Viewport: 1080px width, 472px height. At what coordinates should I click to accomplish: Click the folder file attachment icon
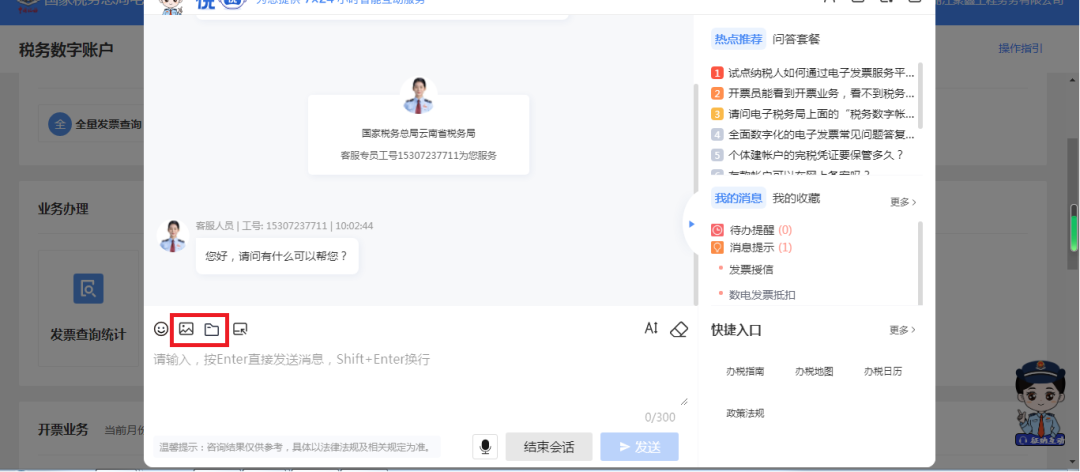coord(212,329)
